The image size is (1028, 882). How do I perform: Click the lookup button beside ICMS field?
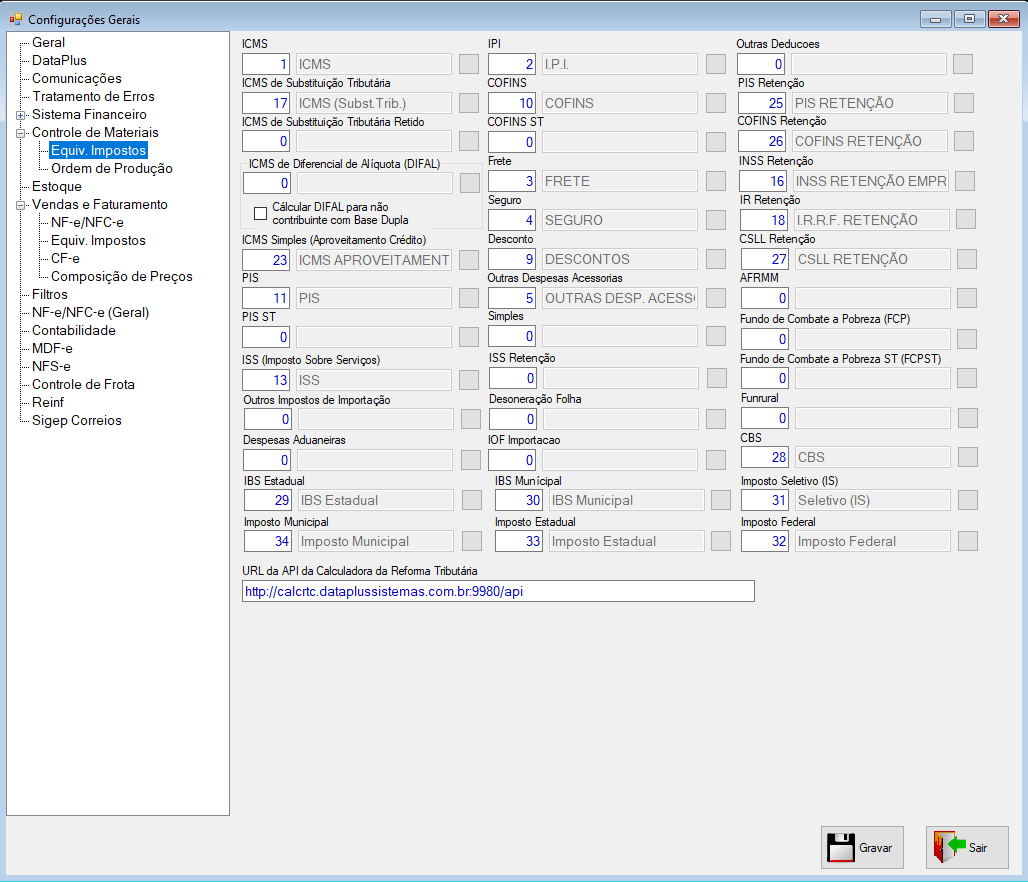pos(469,64)
